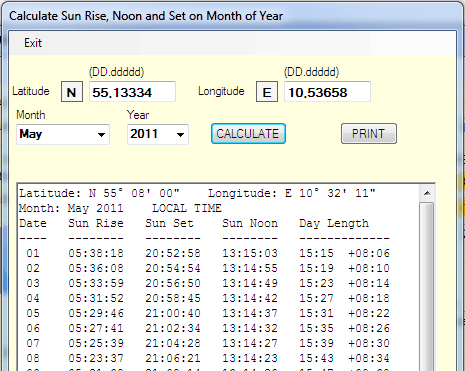Click the PRINT button
Viewport: 465px width, 371px height.
point(369,134)
